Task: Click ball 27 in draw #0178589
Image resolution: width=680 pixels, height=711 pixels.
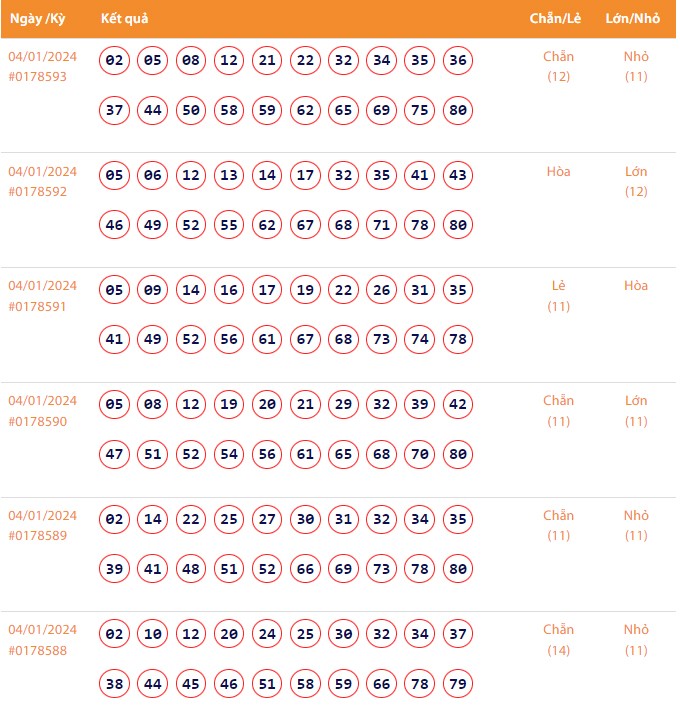Action: (267, 520)
